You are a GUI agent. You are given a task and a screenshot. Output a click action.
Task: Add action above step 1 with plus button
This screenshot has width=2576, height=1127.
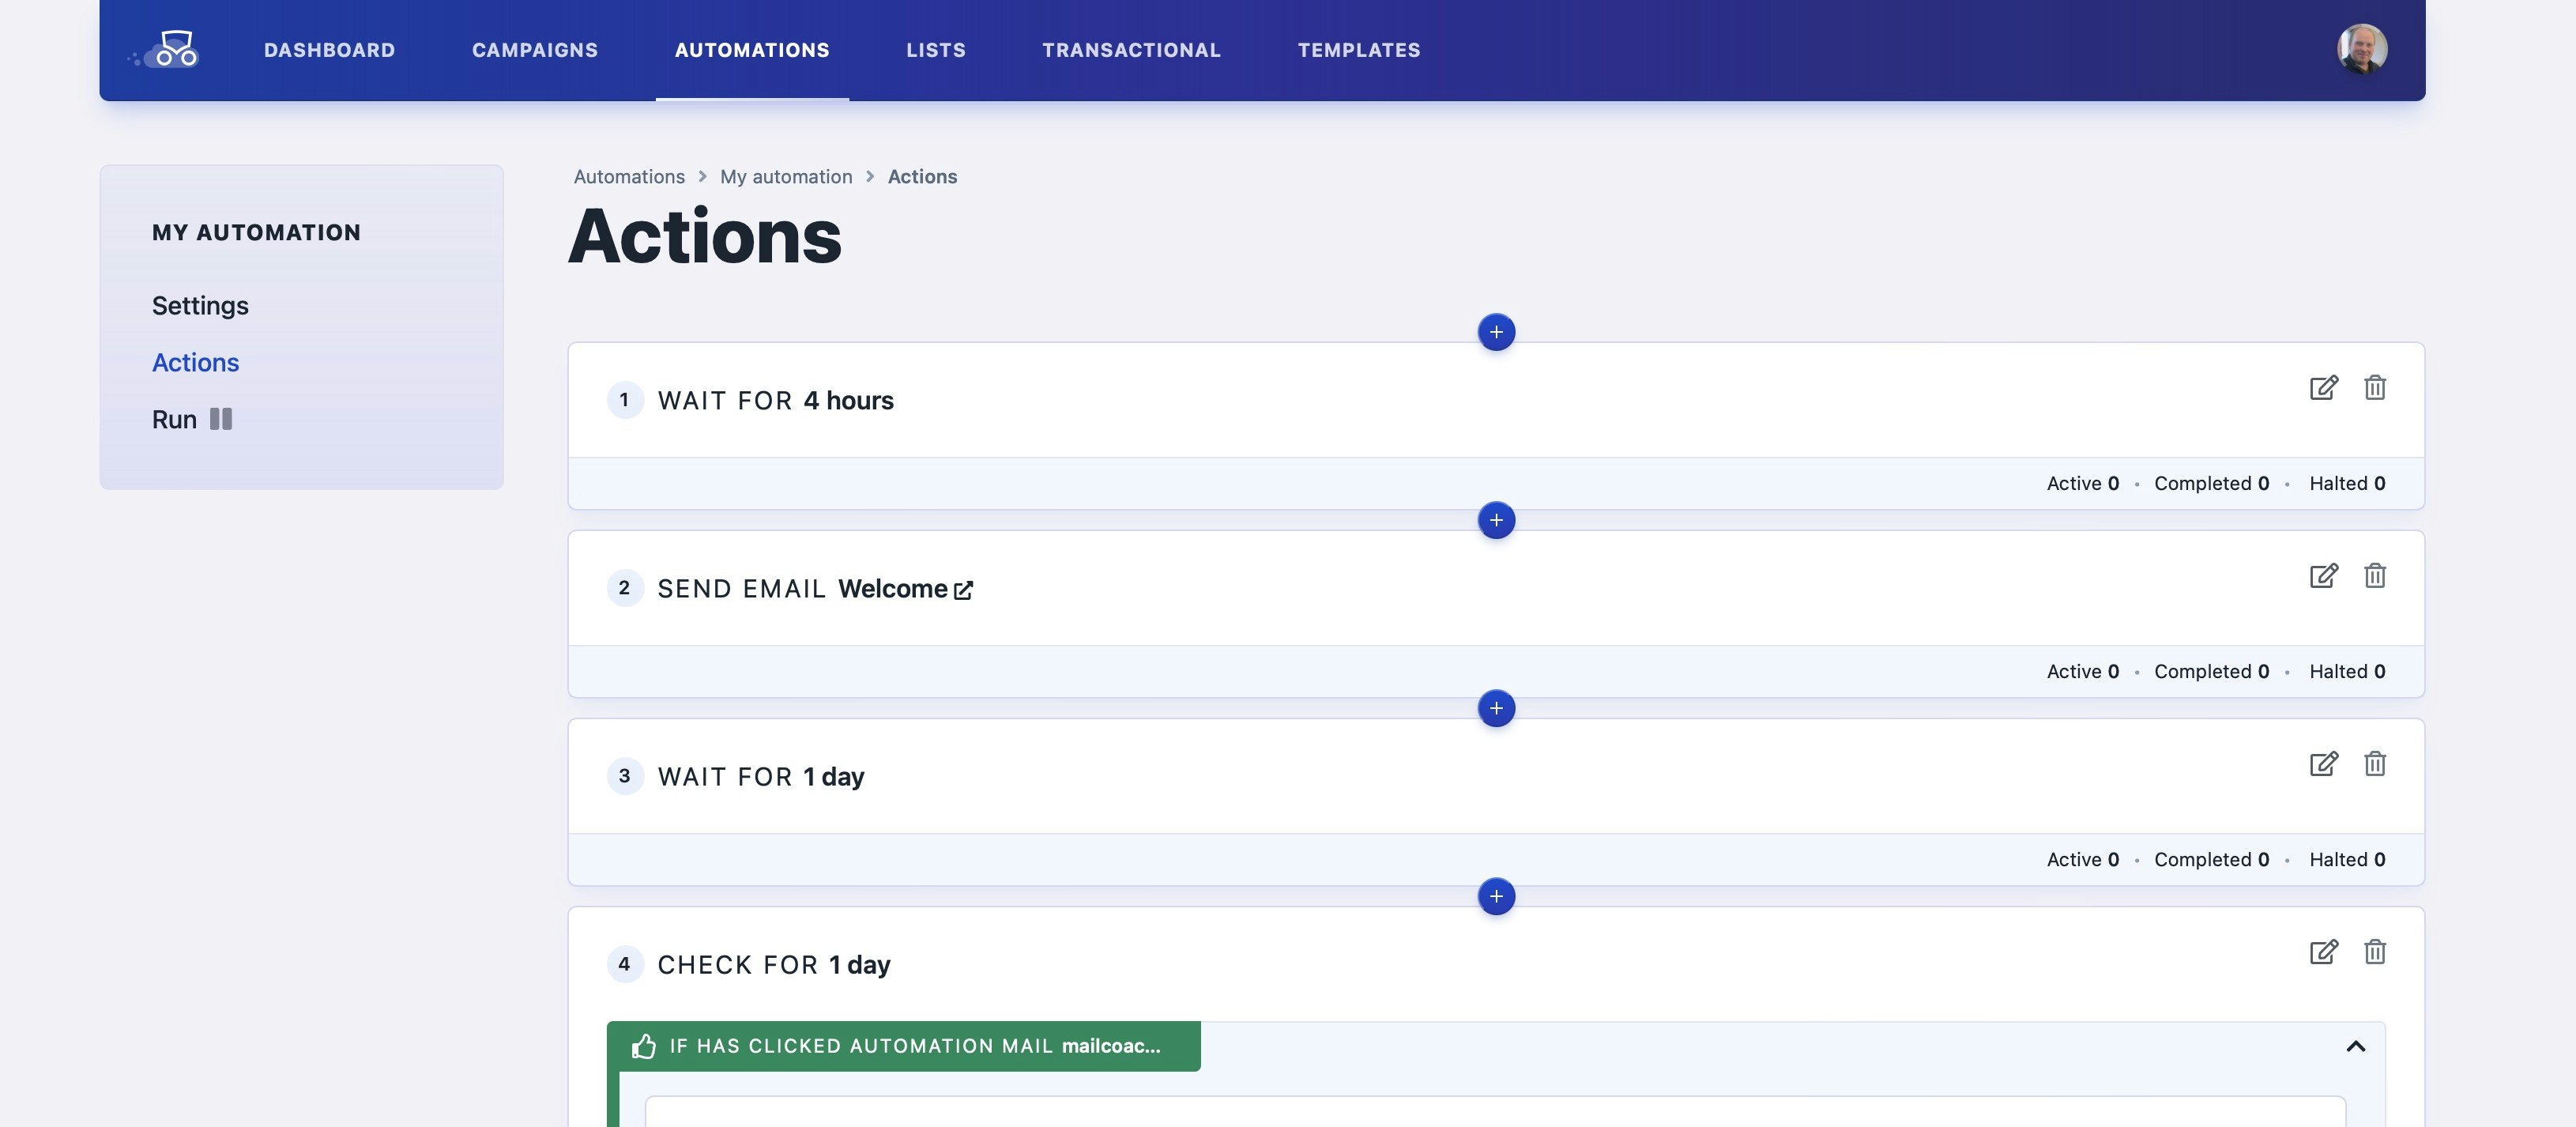[x=1496, y=332]
